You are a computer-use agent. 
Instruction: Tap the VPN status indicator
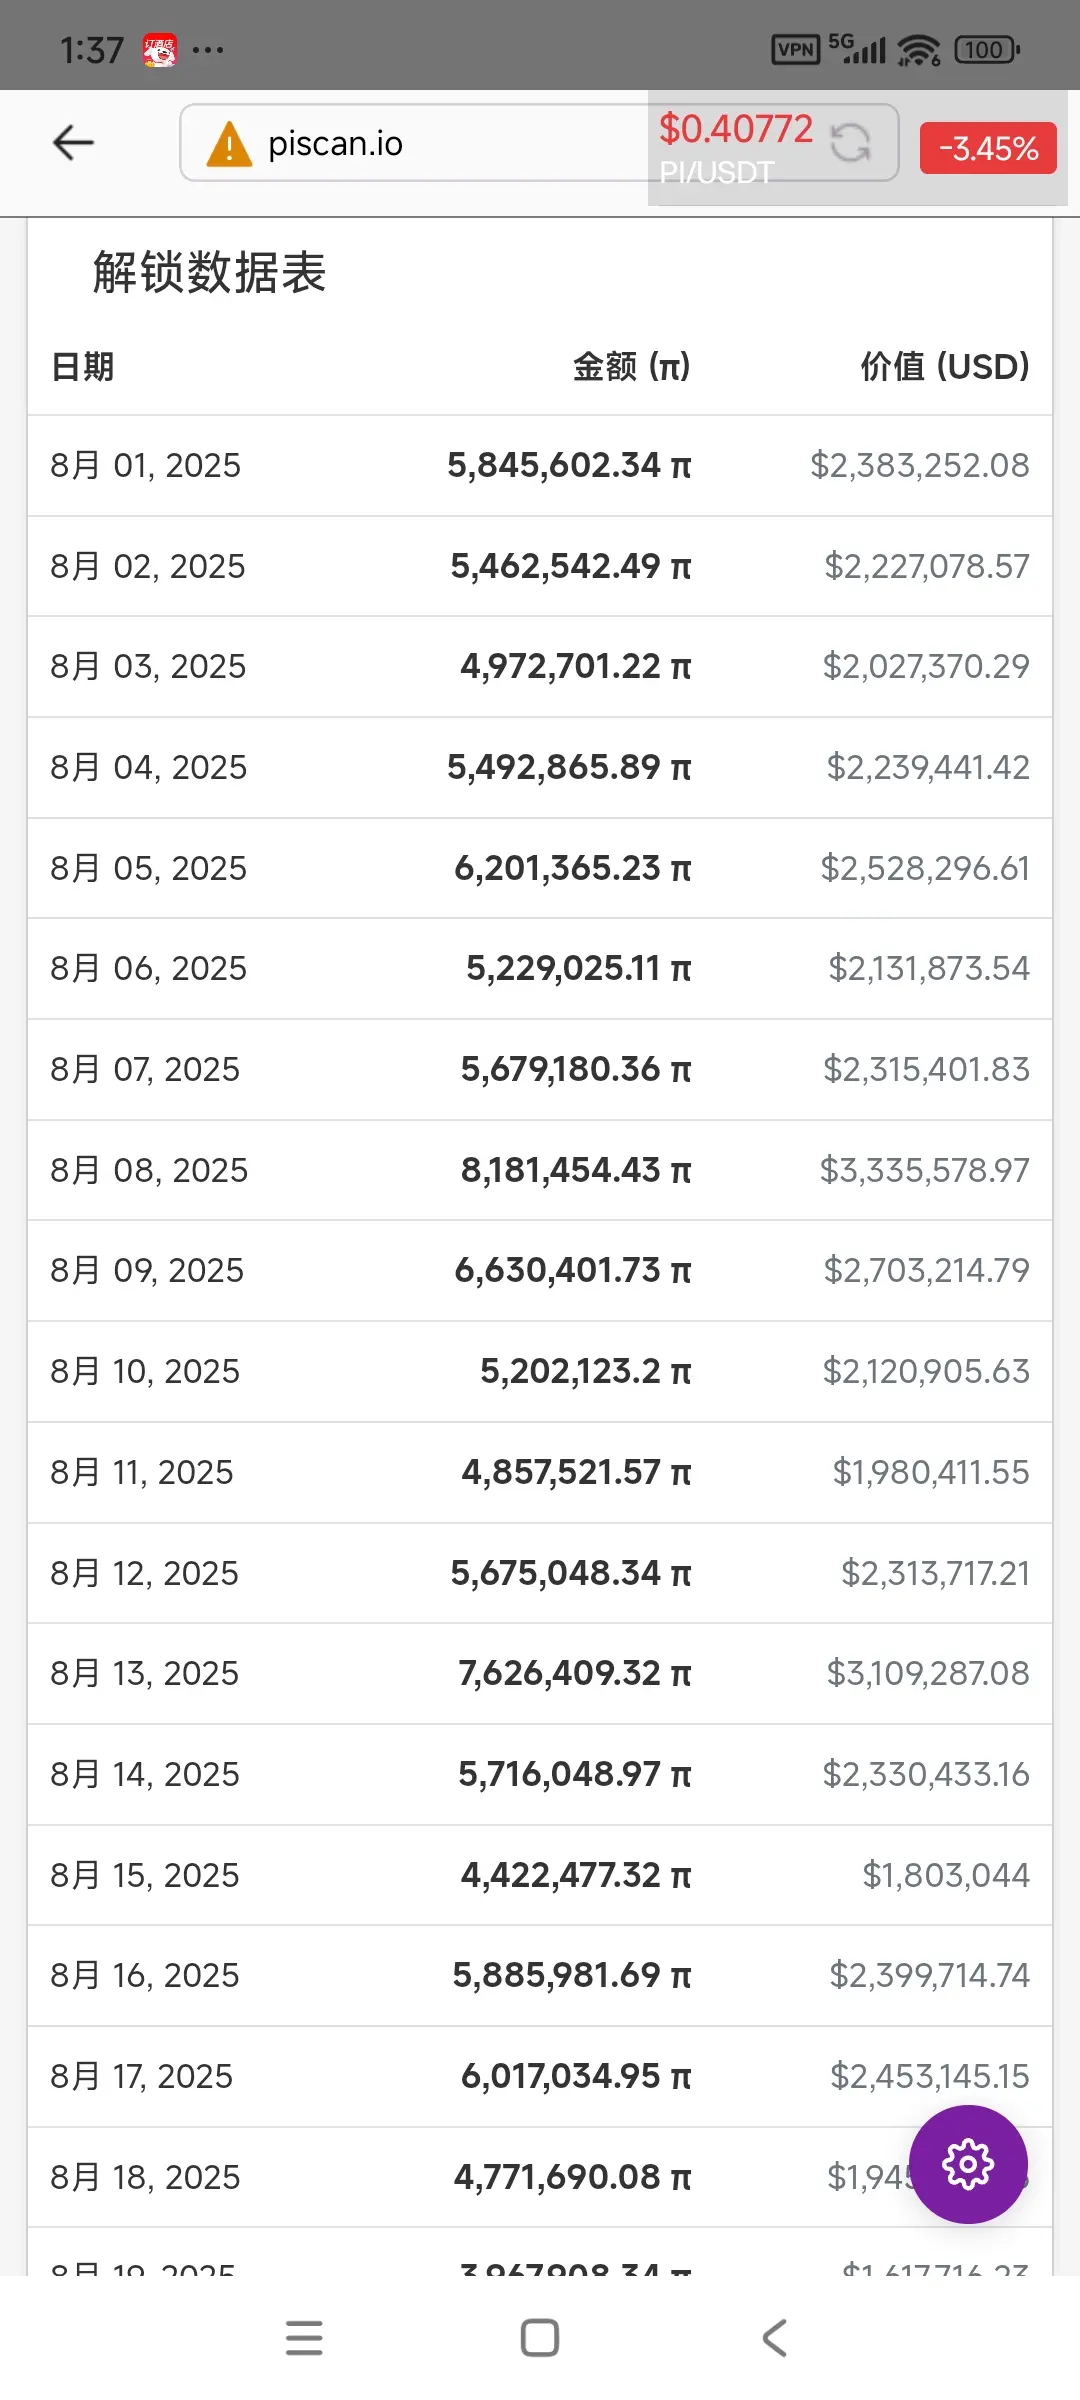796,50
